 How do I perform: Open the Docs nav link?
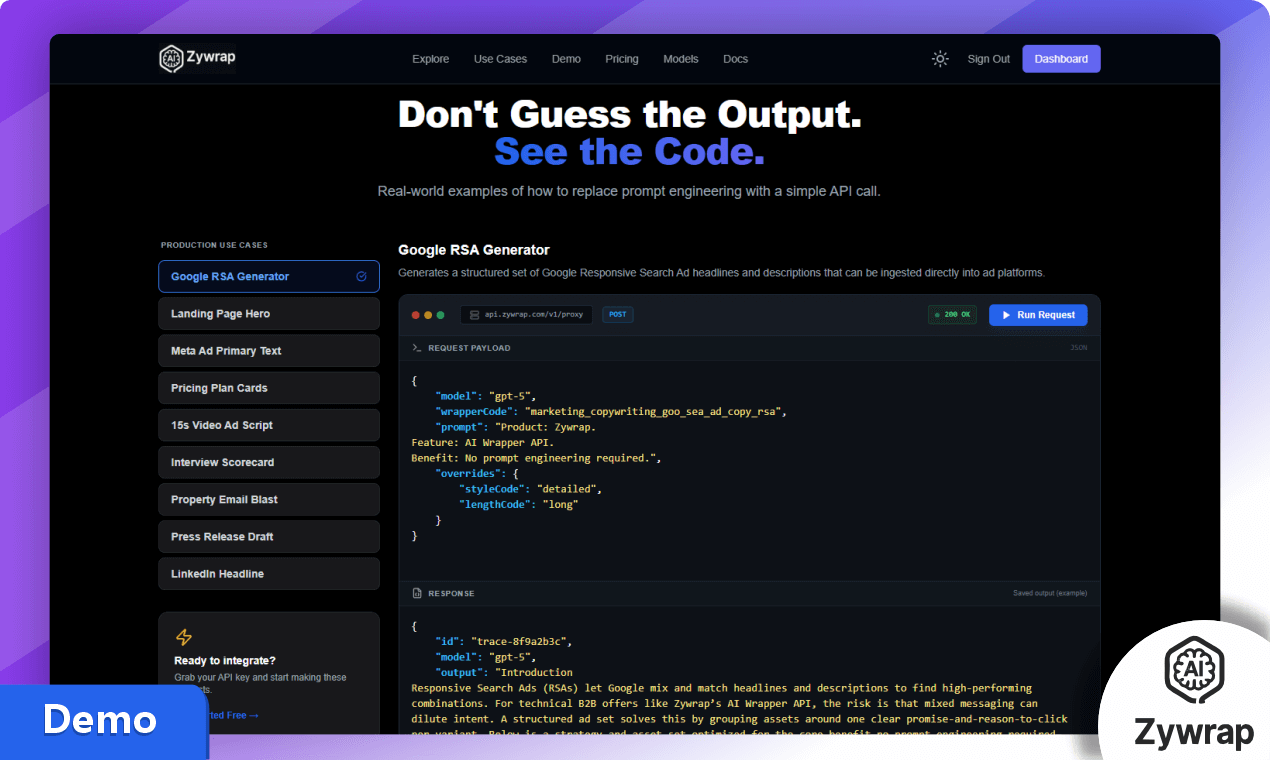[735, 59]
